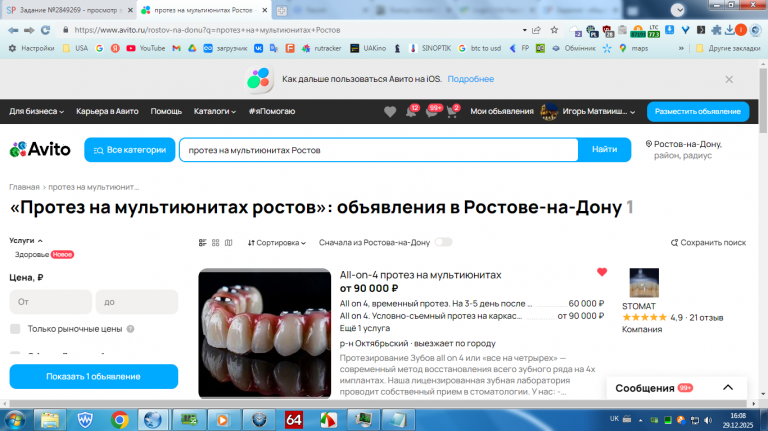Expand 'Каталоги' dropdown menu

pos(215,112)
